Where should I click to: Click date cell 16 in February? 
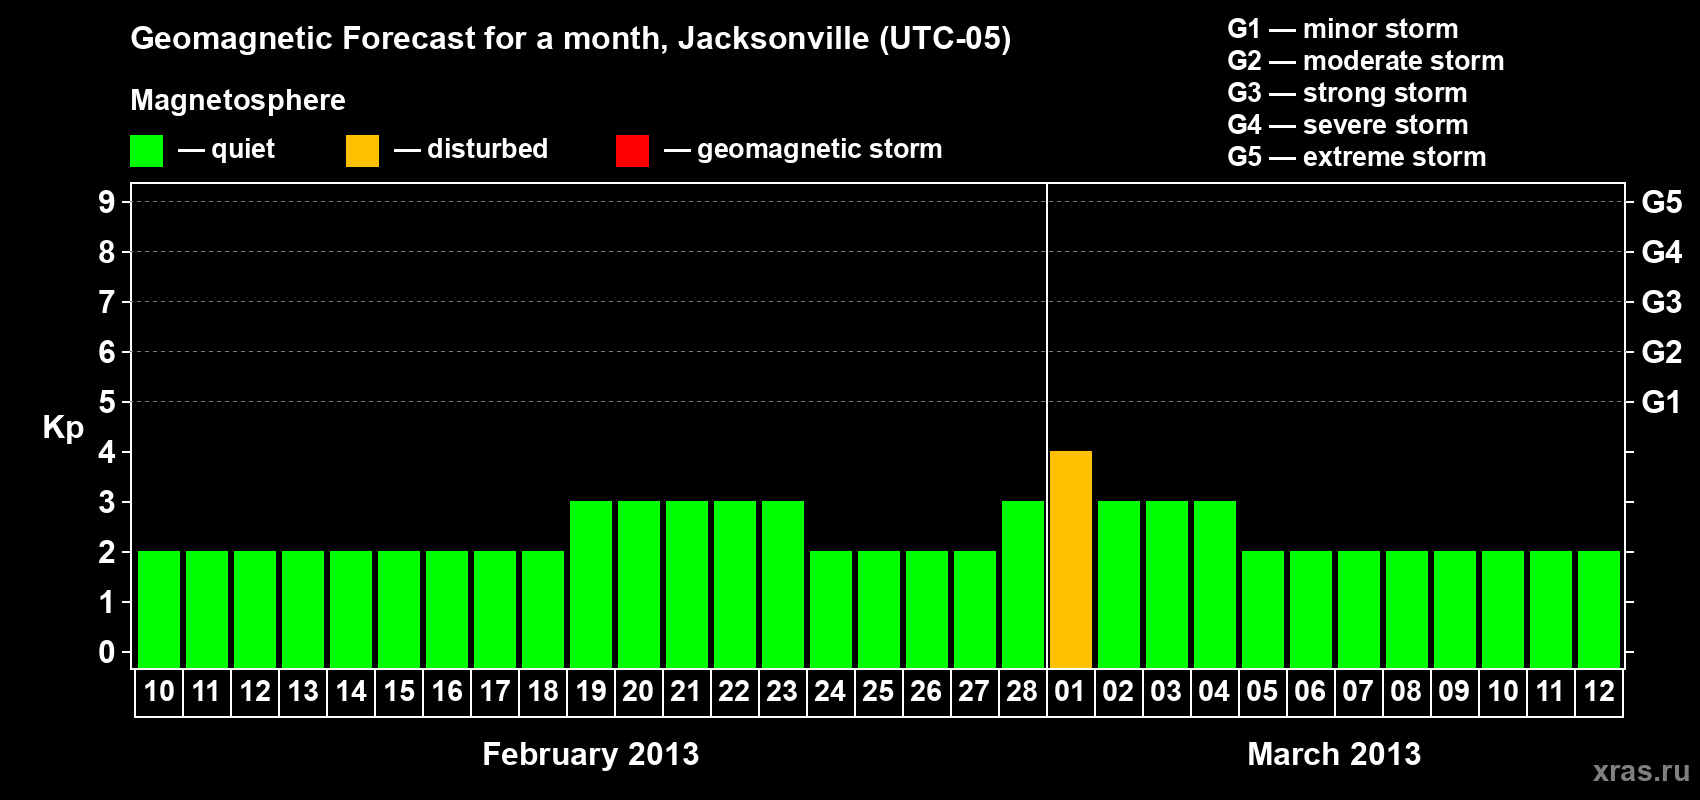tap(447, 692)
